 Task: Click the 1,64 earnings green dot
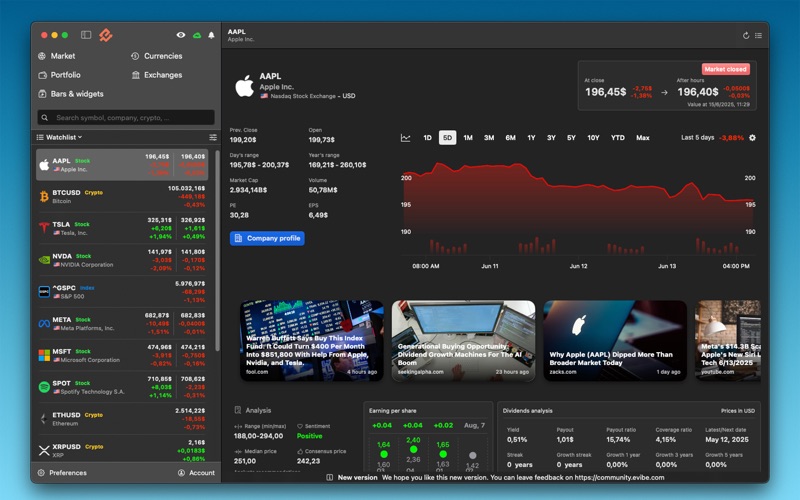click(384, 454)
